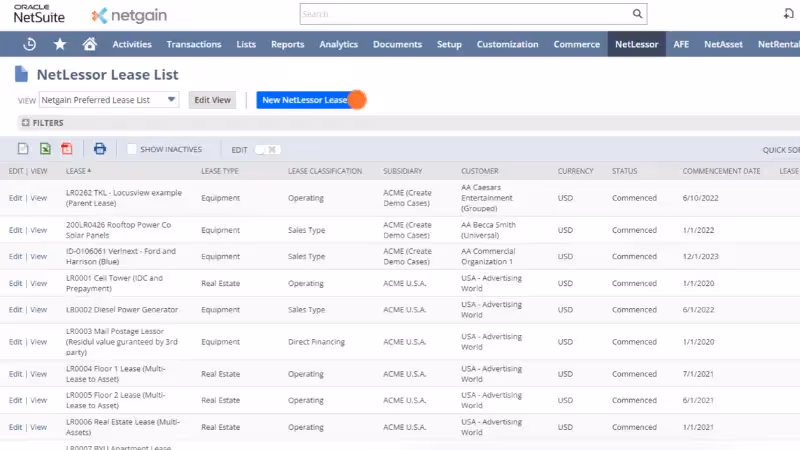Open the Activities menu
The image size is (800, 450).
pyautogui.click(x=132, y=44)
